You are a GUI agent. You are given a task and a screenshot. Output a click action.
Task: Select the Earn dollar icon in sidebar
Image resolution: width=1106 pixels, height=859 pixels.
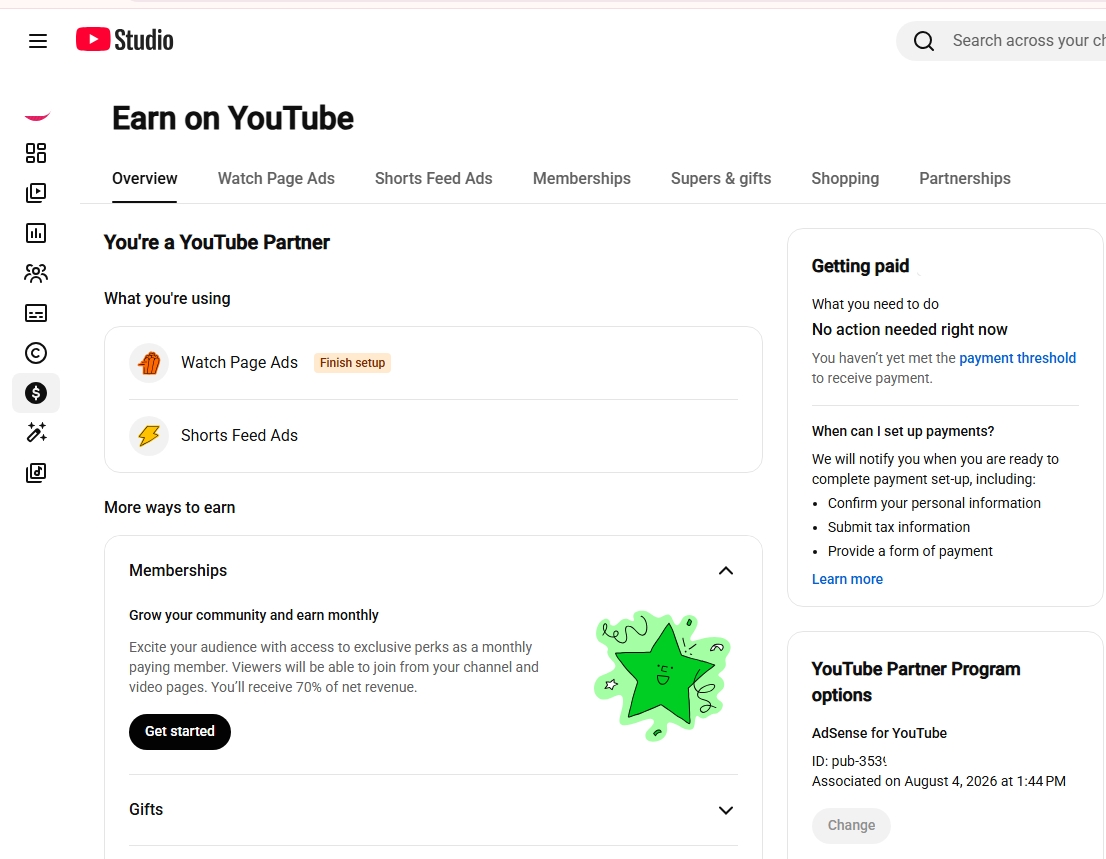(x=36, y=393)
